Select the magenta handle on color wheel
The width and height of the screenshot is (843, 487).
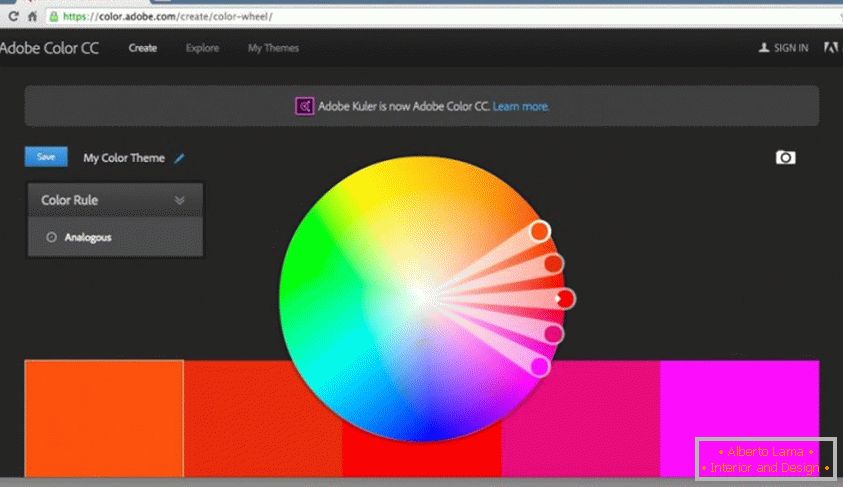coord(540,367)
